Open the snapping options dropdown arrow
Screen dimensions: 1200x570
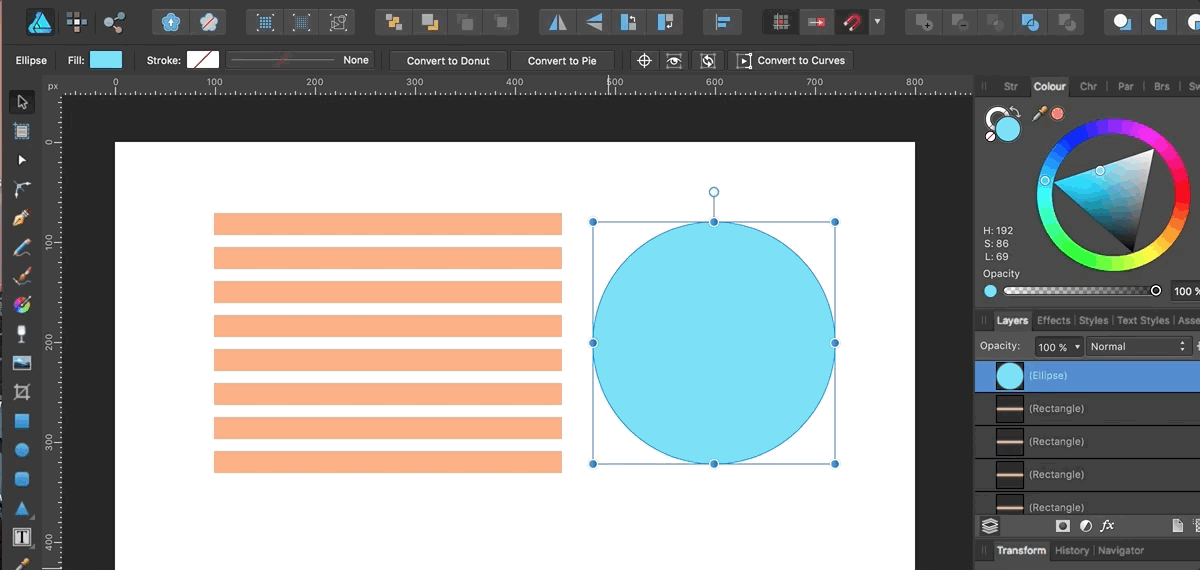(x=877, y=21)
